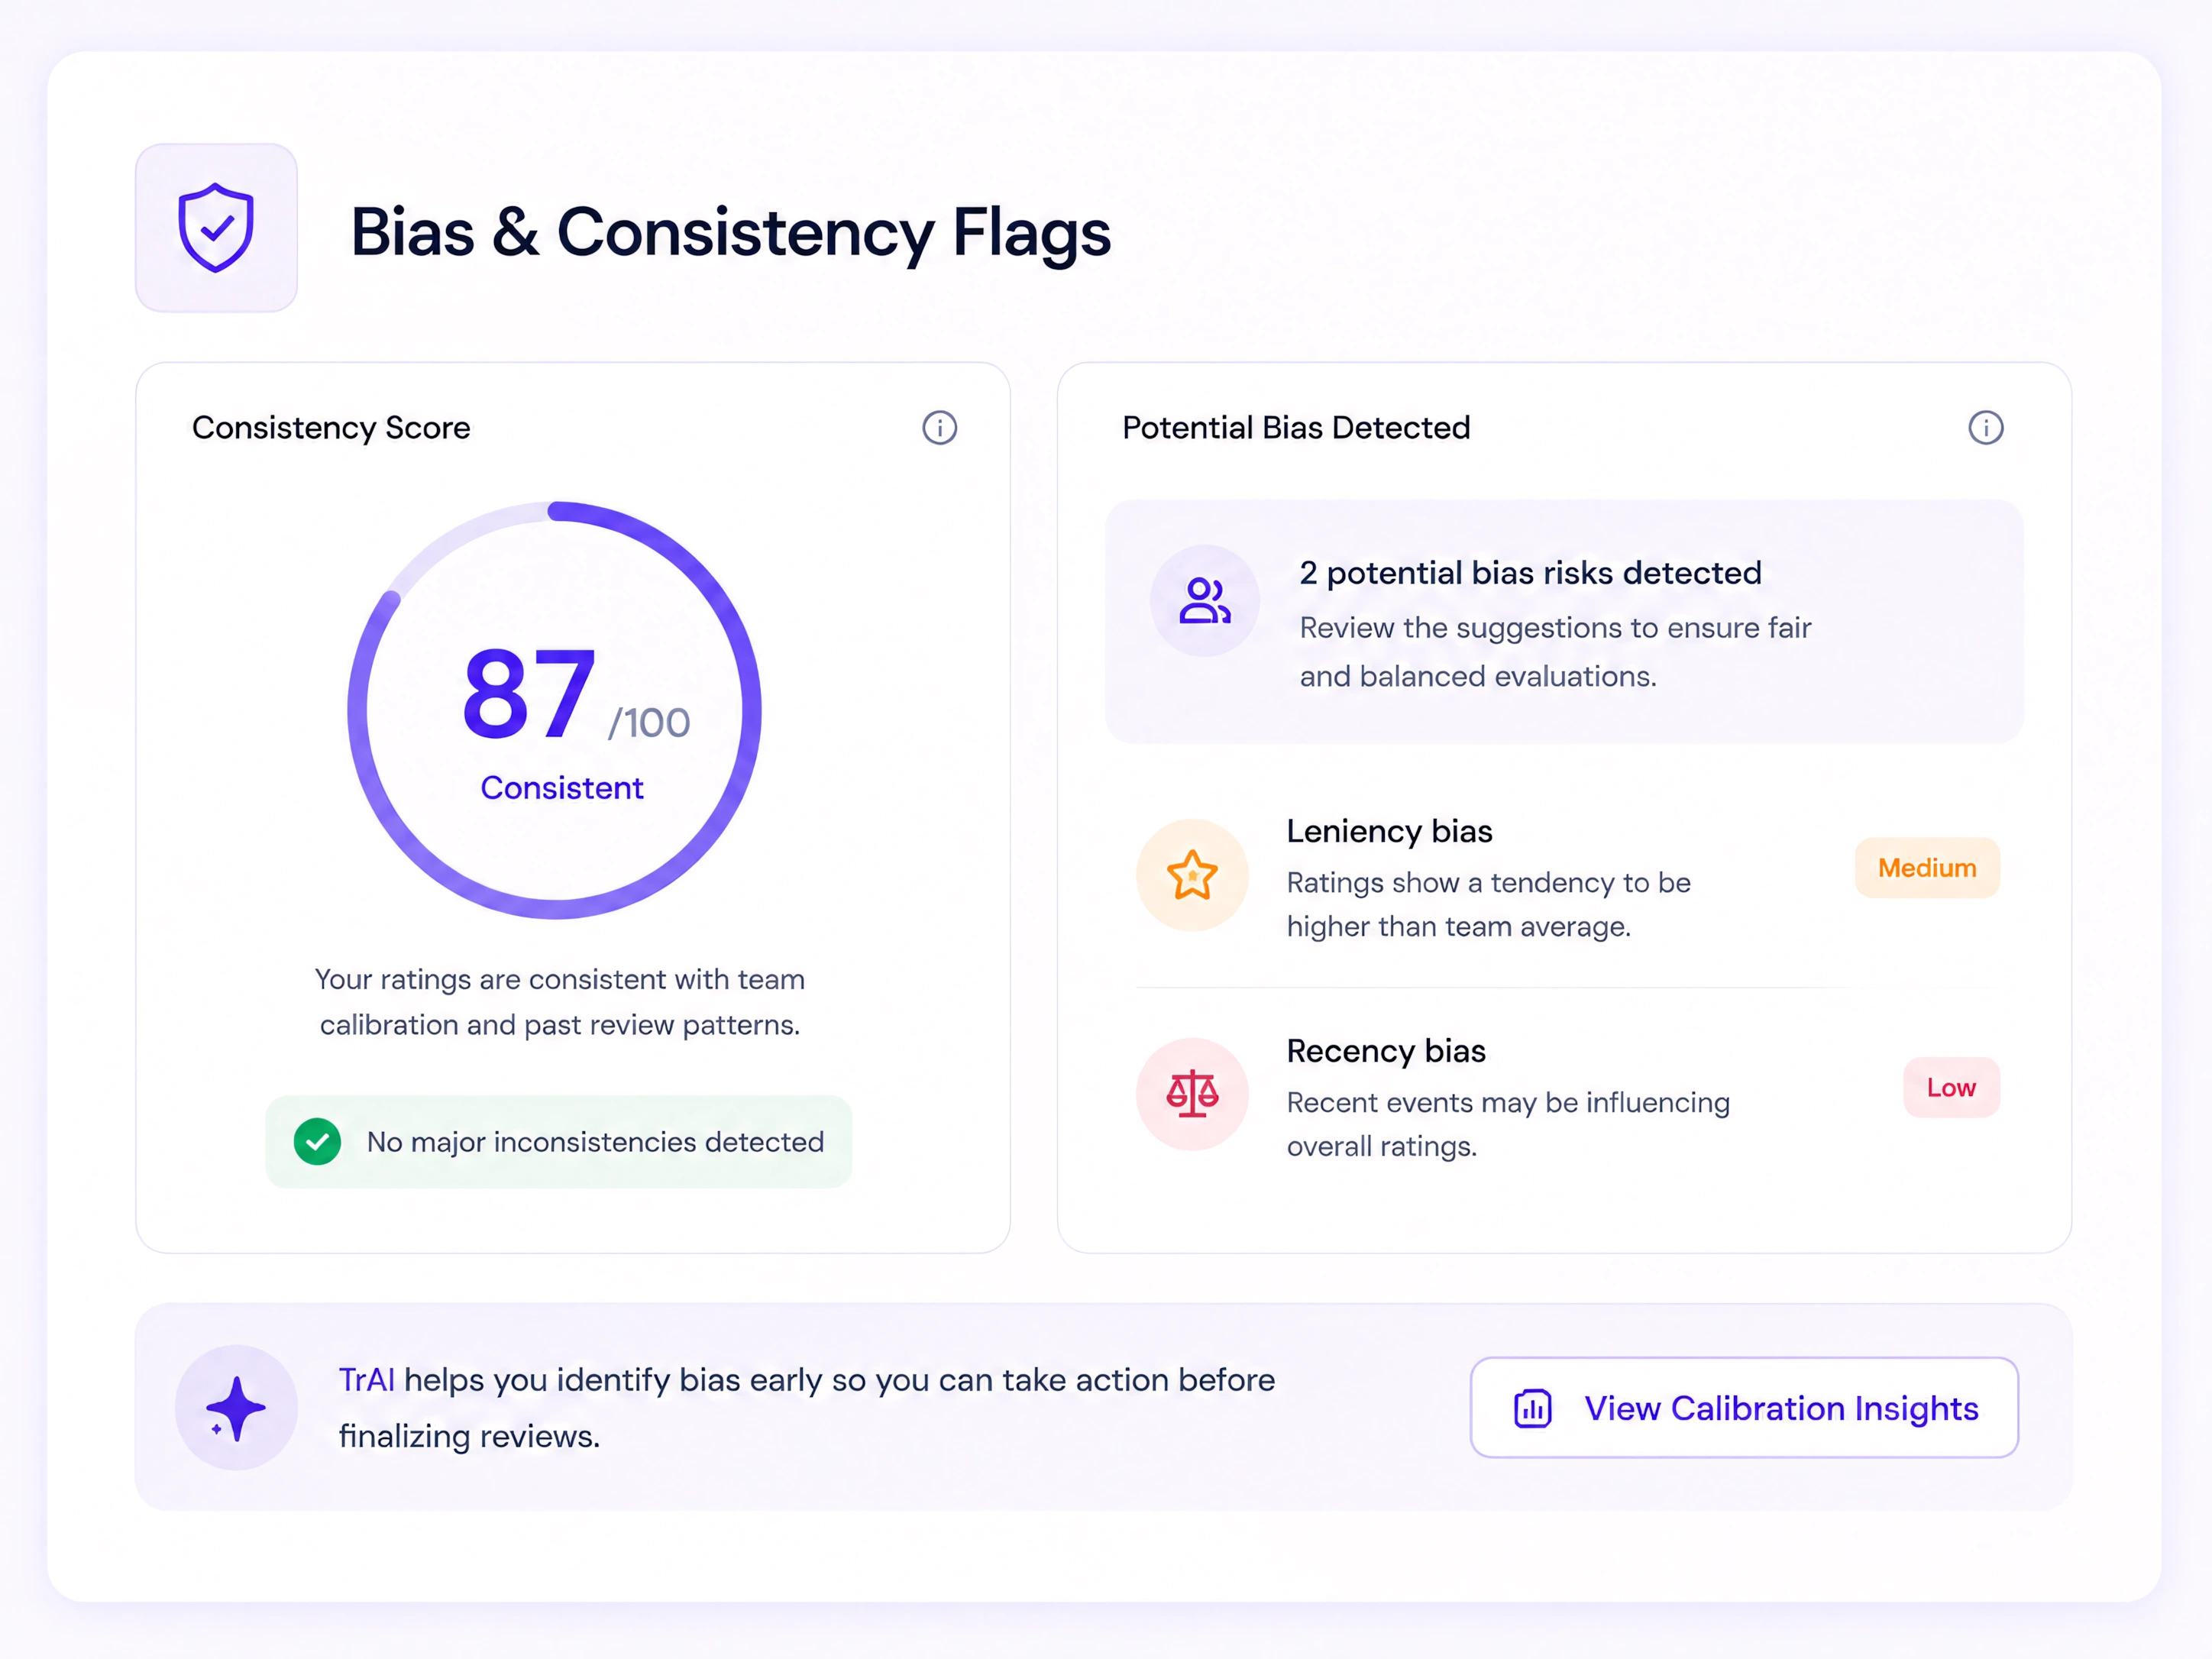
Task: Click the shield checkmark icon beside the title
Action: (216, 228)
